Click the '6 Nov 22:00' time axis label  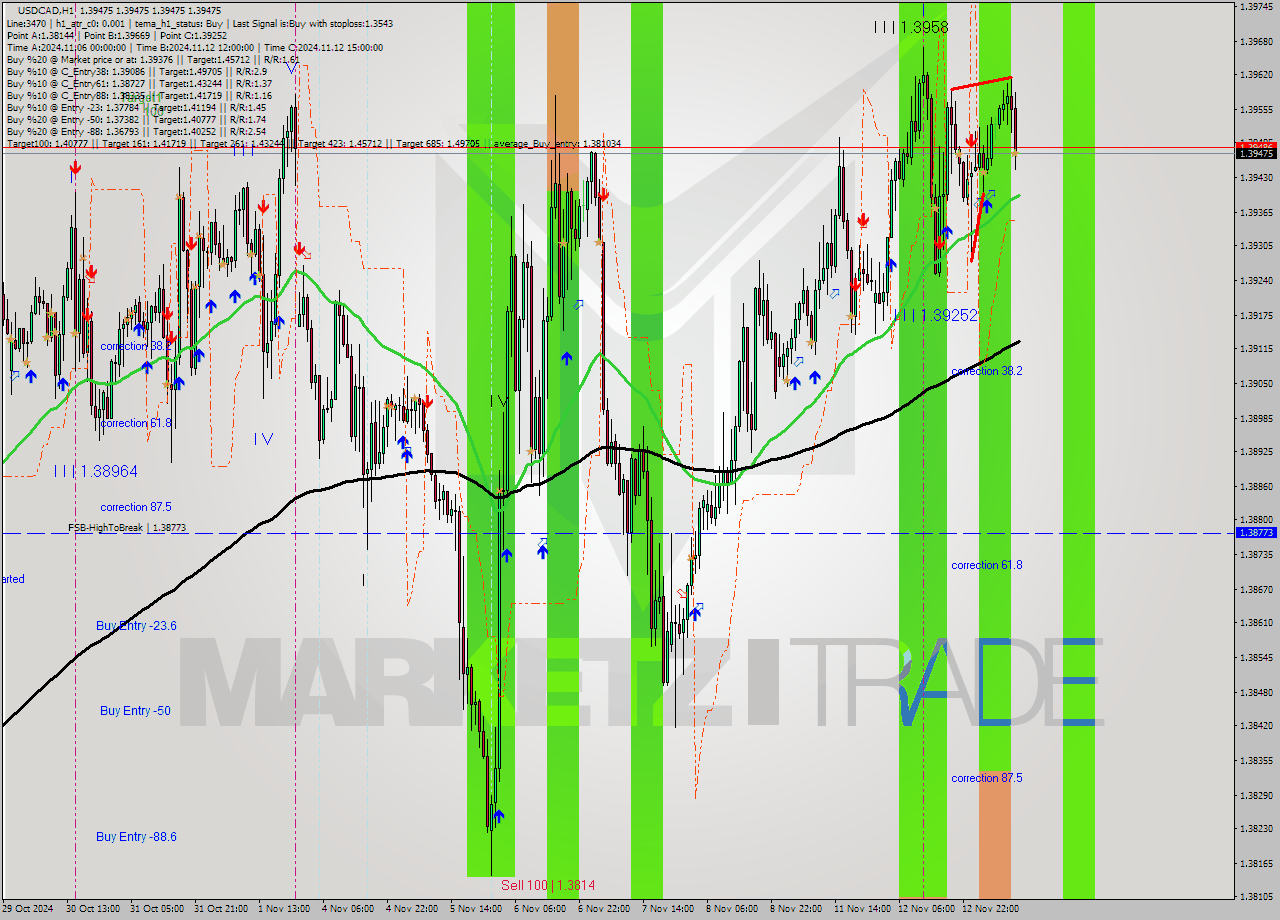(604, 908)
